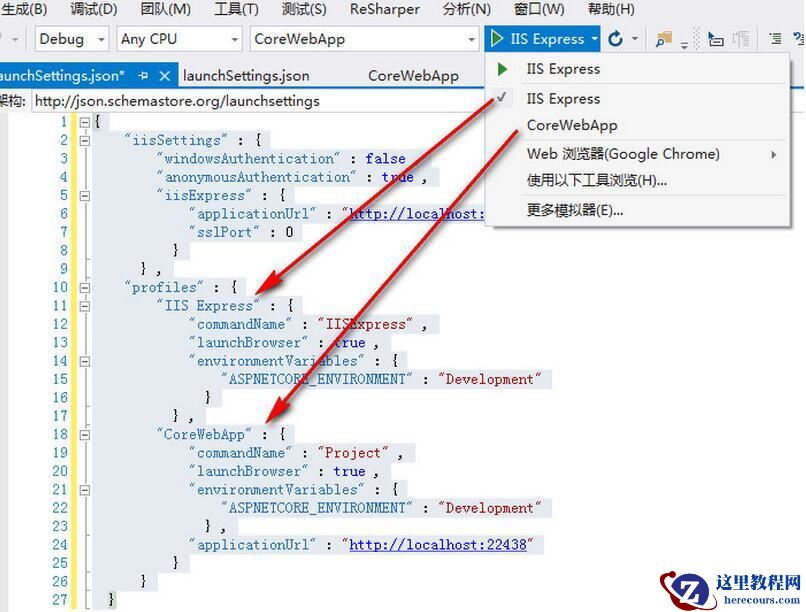Click "ASPNETCORE_ENVIRONMENT" key on line 22

point(317,508)
